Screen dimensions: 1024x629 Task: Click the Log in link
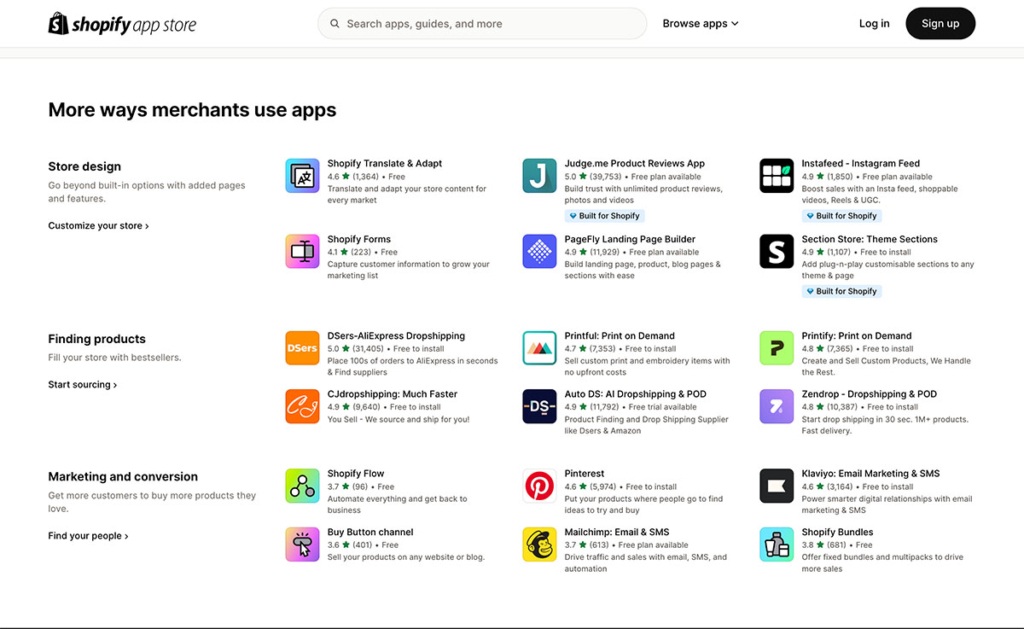click(x=873, y=24)
